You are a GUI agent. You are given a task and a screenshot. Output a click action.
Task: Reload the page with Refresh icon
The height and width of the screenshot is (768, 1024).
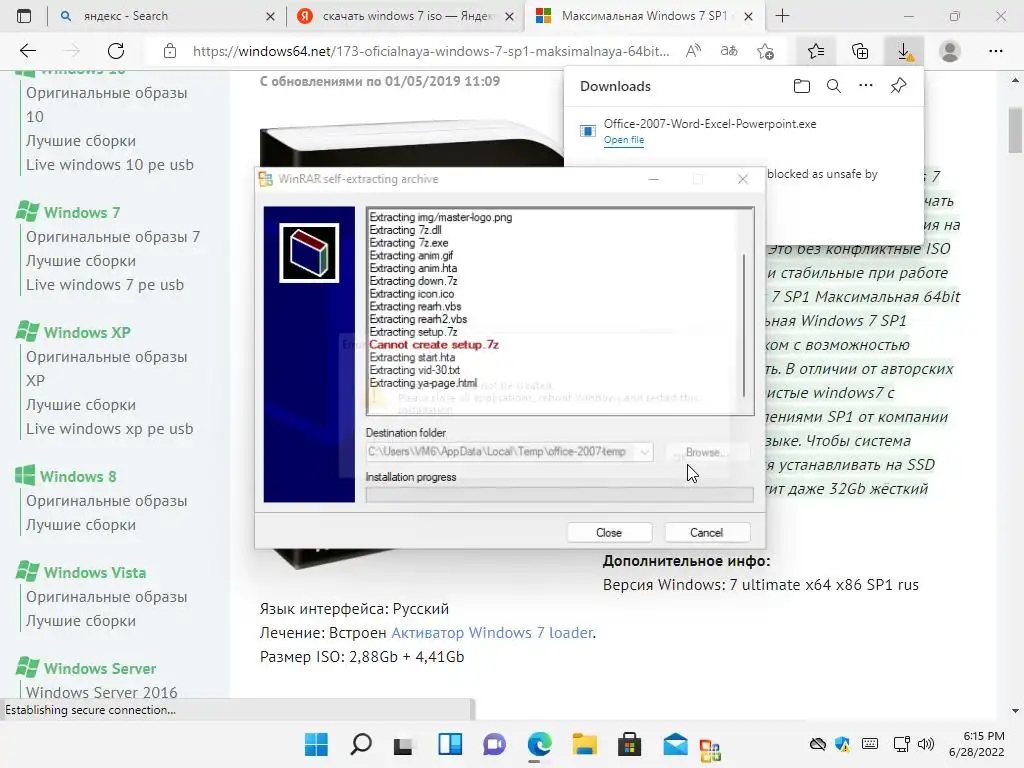[x=116, y=51]
